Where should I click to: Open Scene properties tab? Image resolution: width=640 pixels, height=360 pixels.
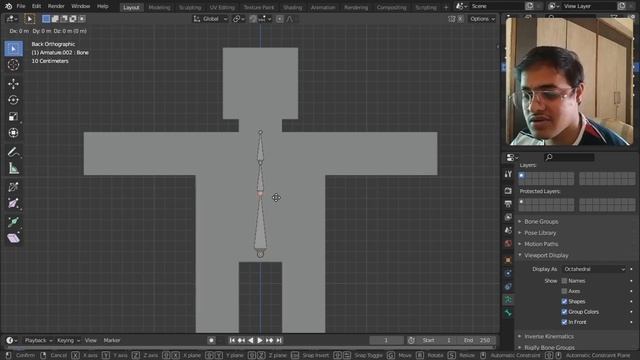(x=508, y=230)
